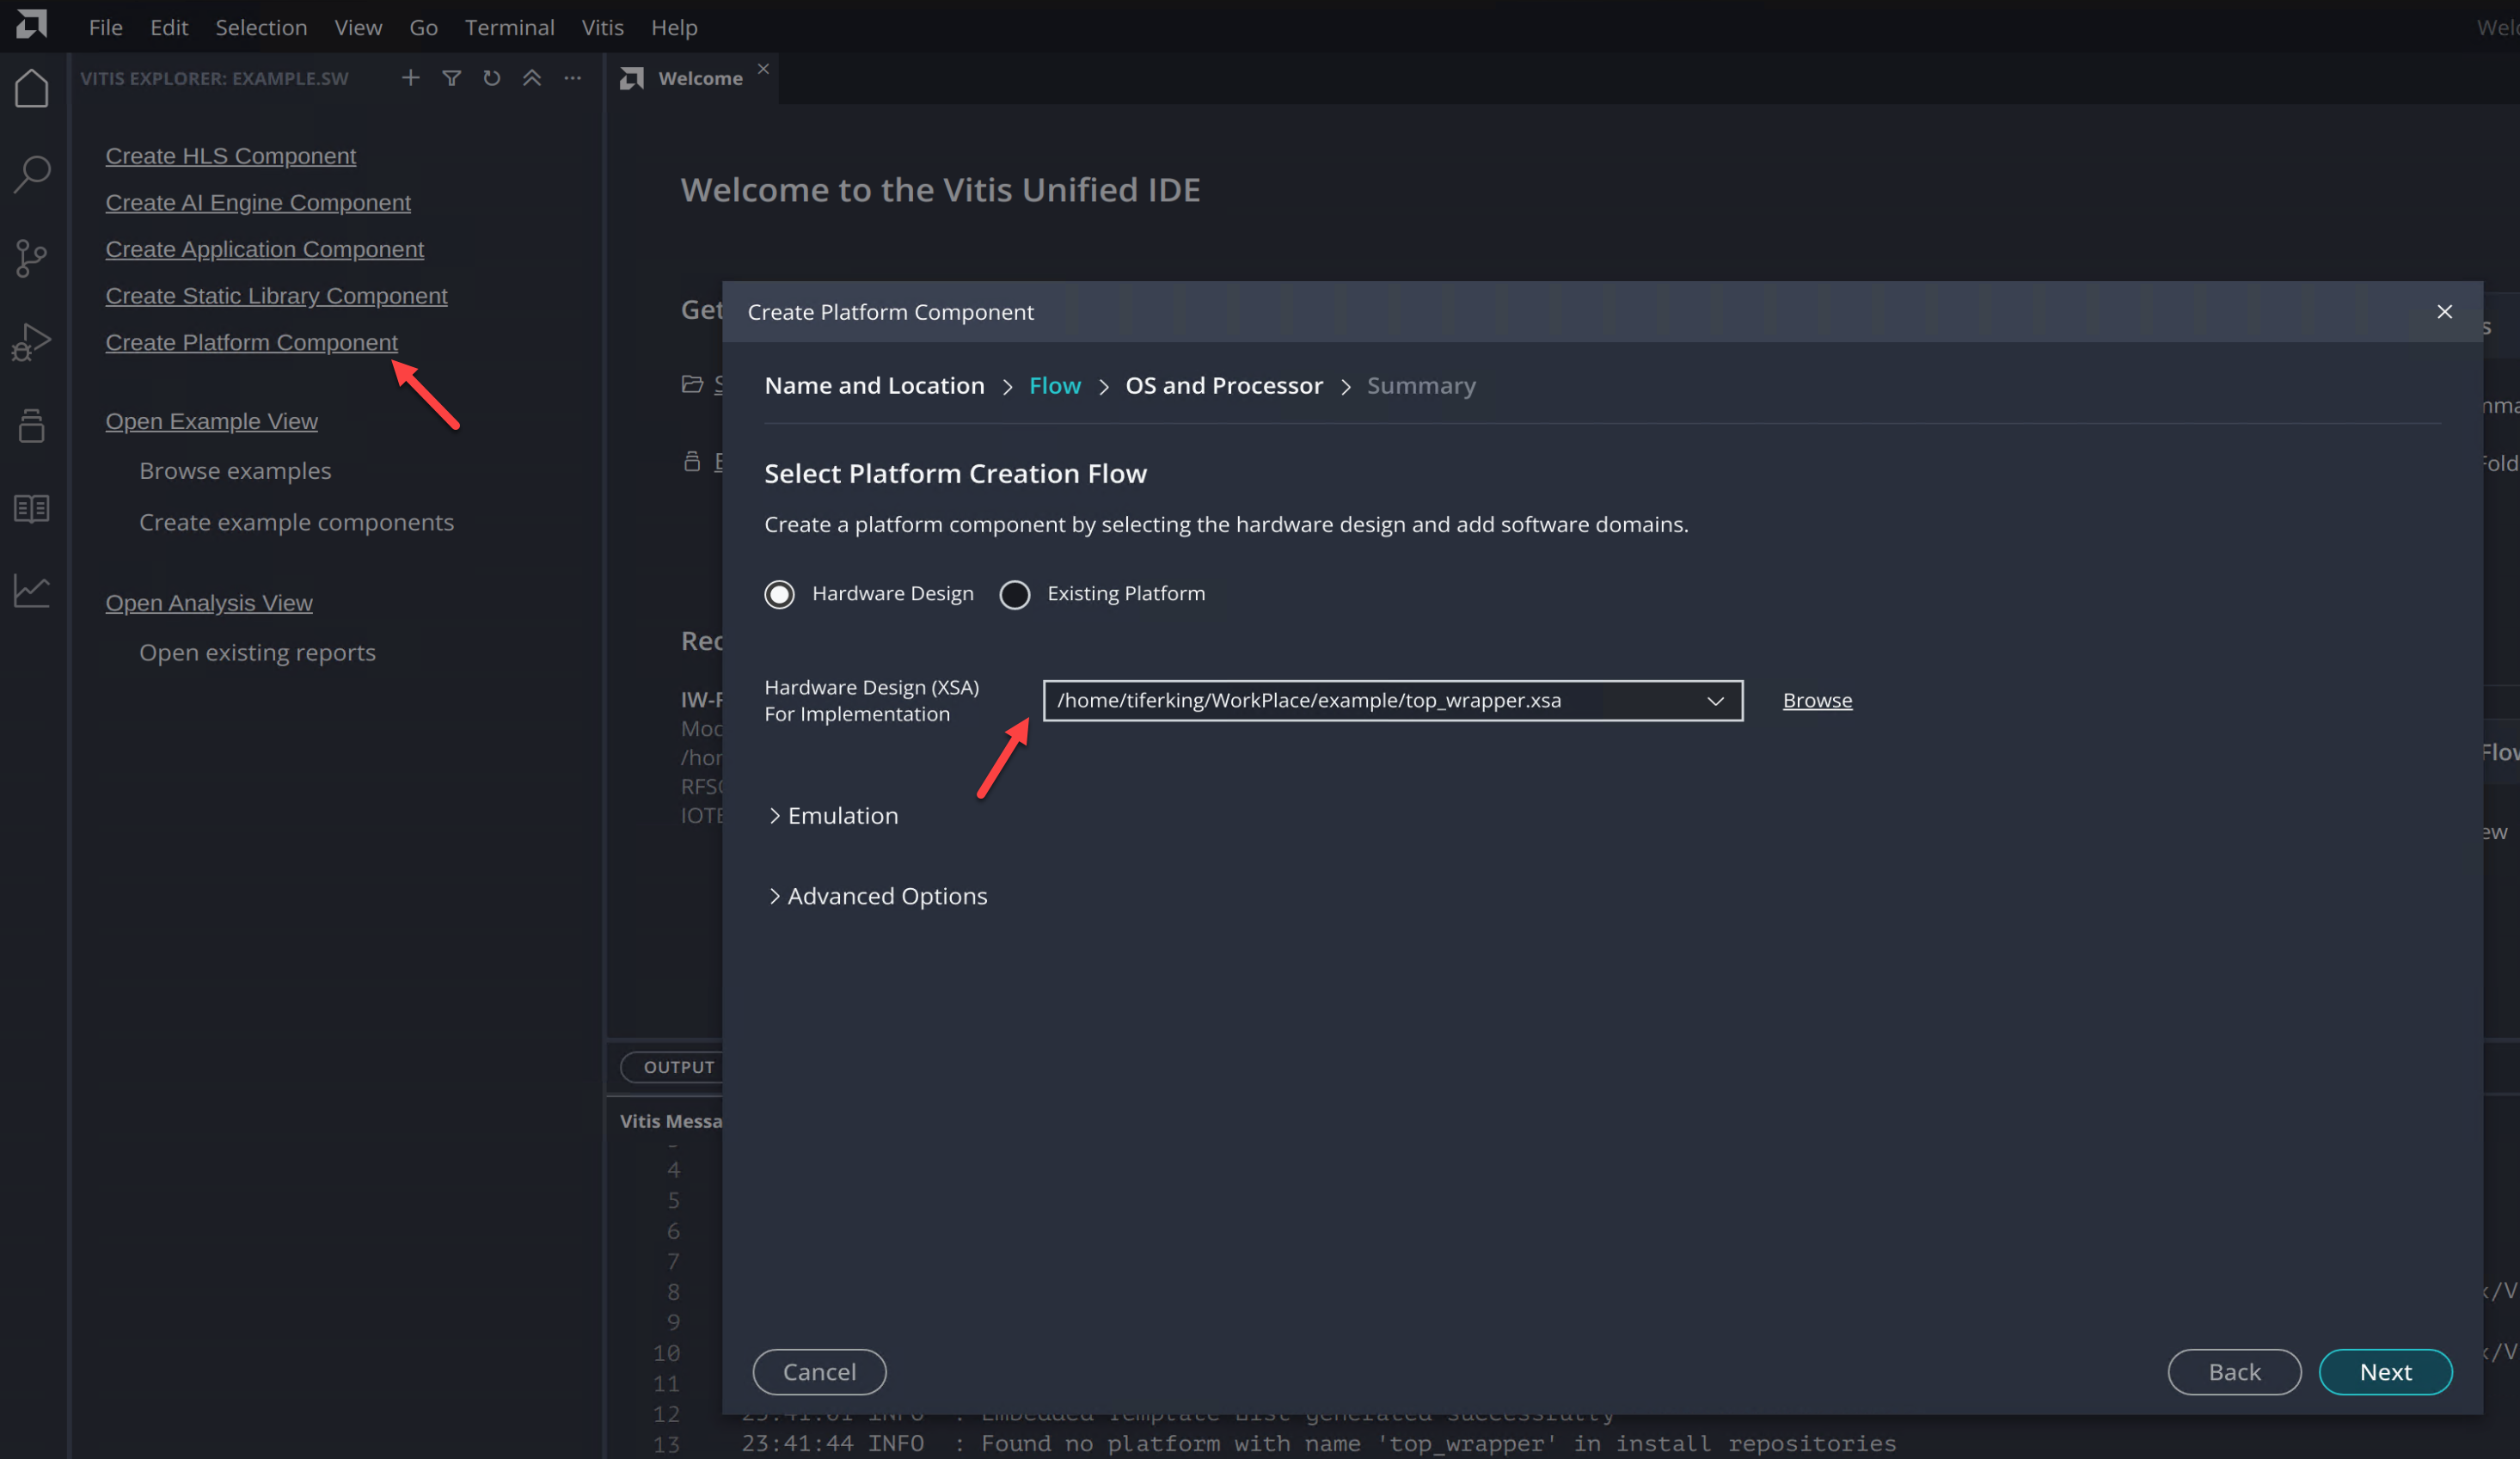2520x1459 pixels.
Task: Click Browse examples entry
Action: (235, 471)
